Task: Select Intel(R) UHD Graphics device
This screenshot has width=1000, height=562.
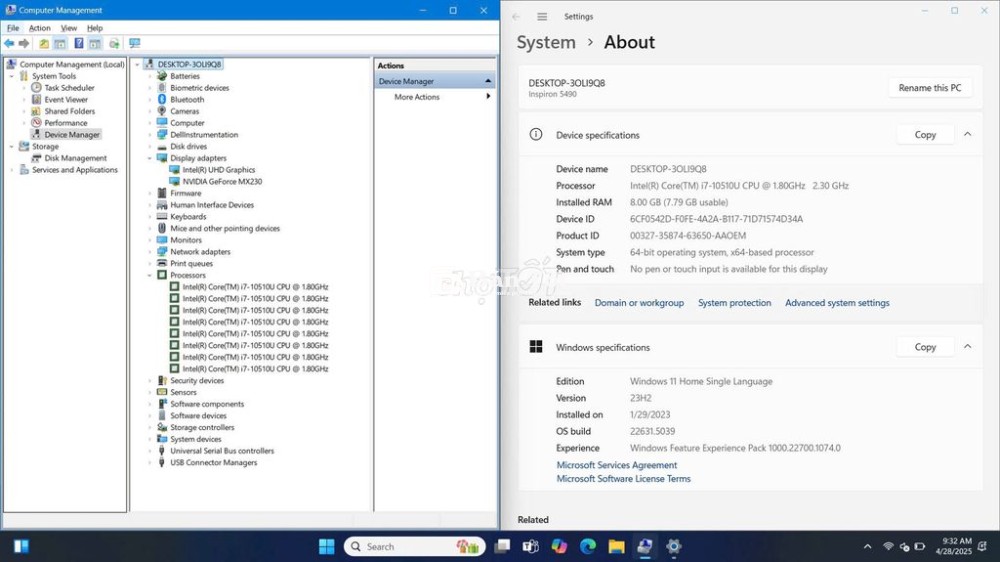Action: (219, 170)
